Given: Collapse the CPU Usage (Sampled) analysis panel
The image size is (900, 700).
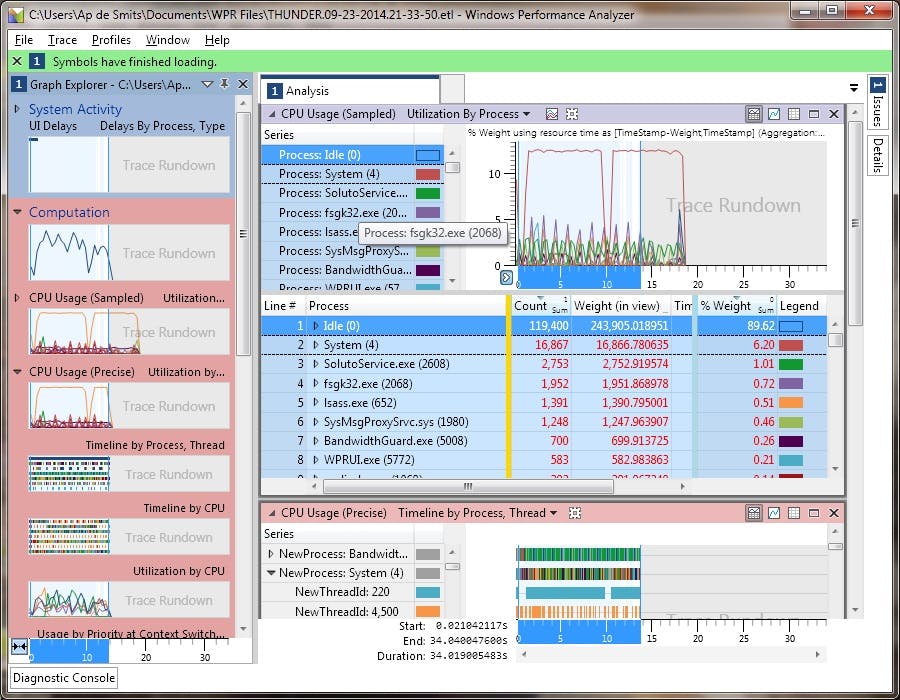Looking at the screenshot, I should (271, 114).
